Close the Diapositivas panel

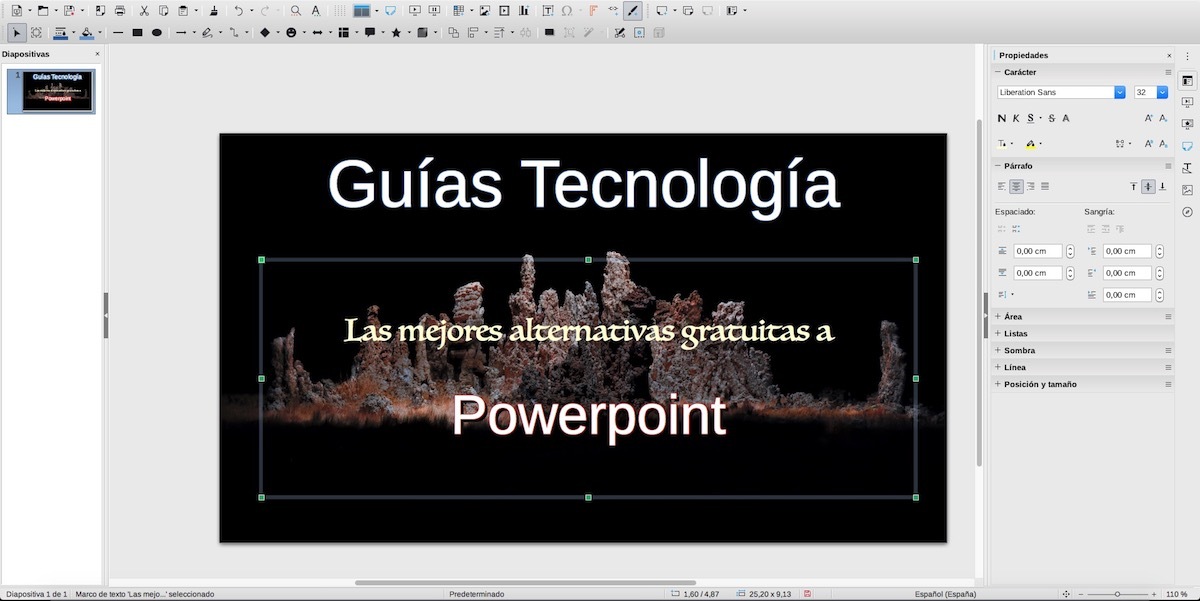click(x=97, y=54)
